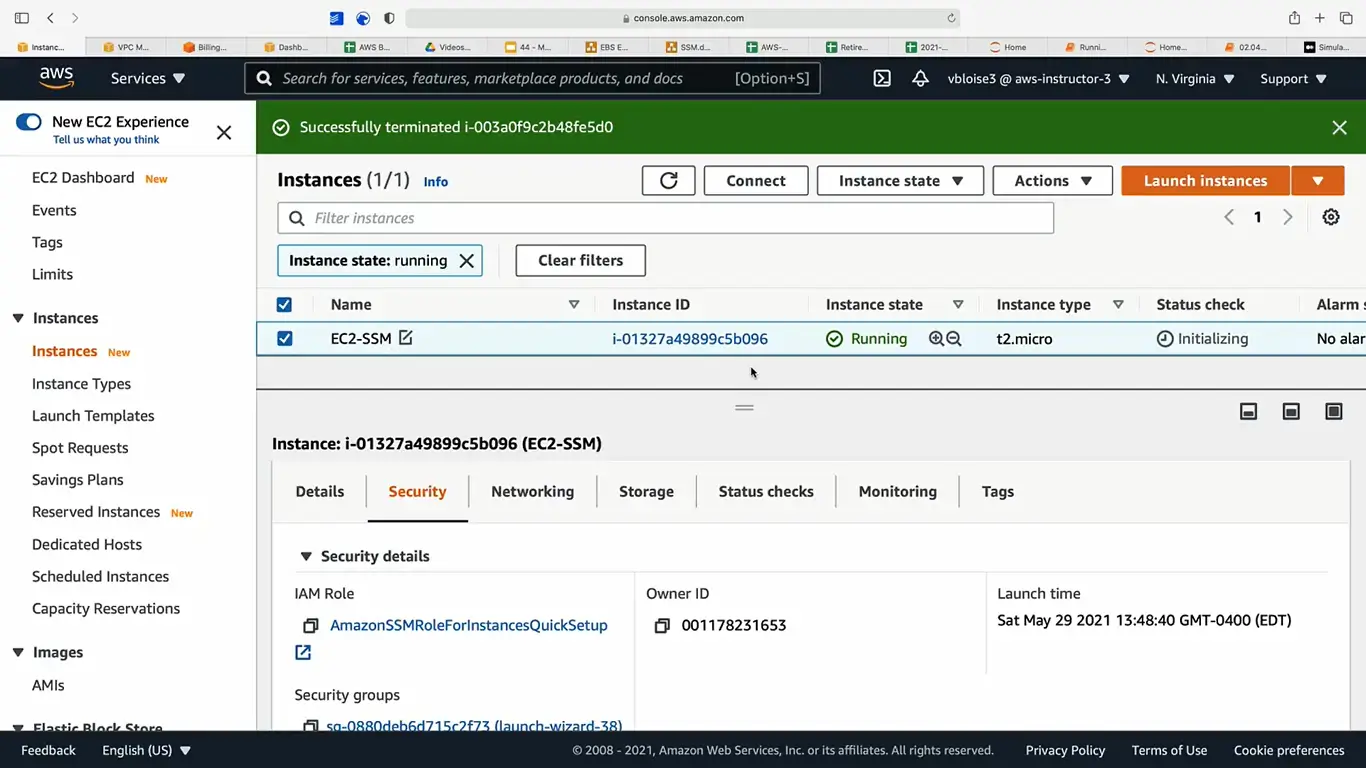
Task: Open the notifications bell
Action: [x=920, y=78]
